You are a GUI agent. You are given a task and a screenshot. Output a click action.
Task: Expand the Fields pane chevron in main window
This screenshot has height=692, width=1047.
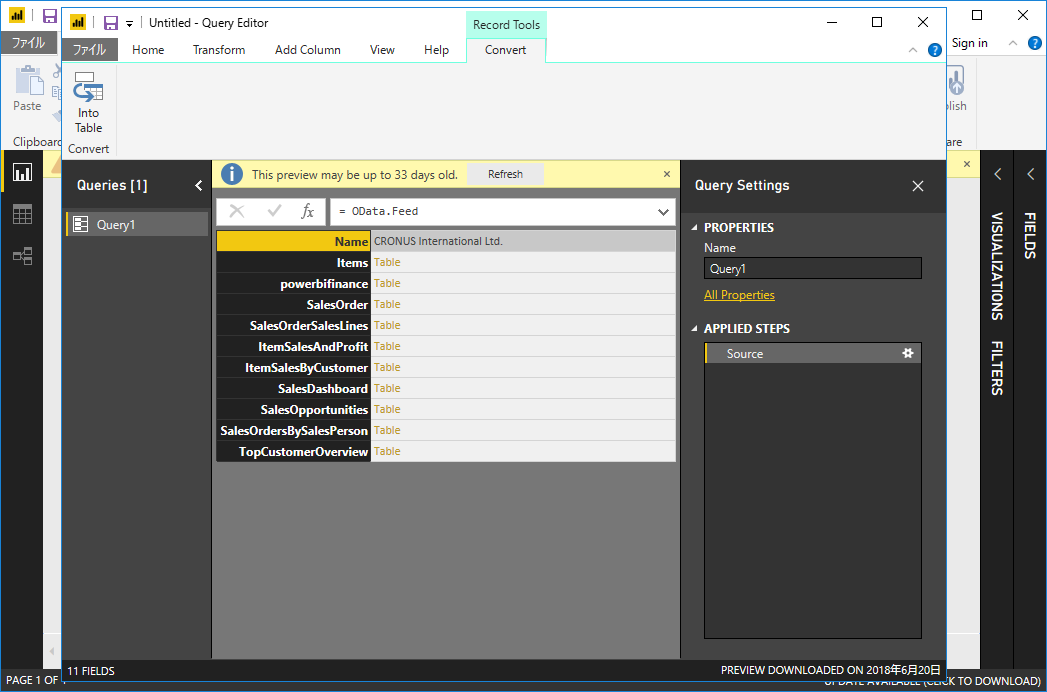1030,174
